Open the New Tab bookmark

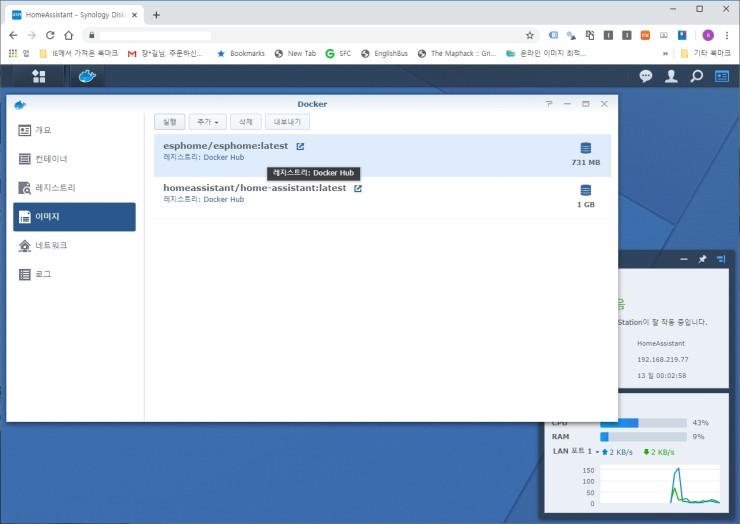tap(295, 53)
